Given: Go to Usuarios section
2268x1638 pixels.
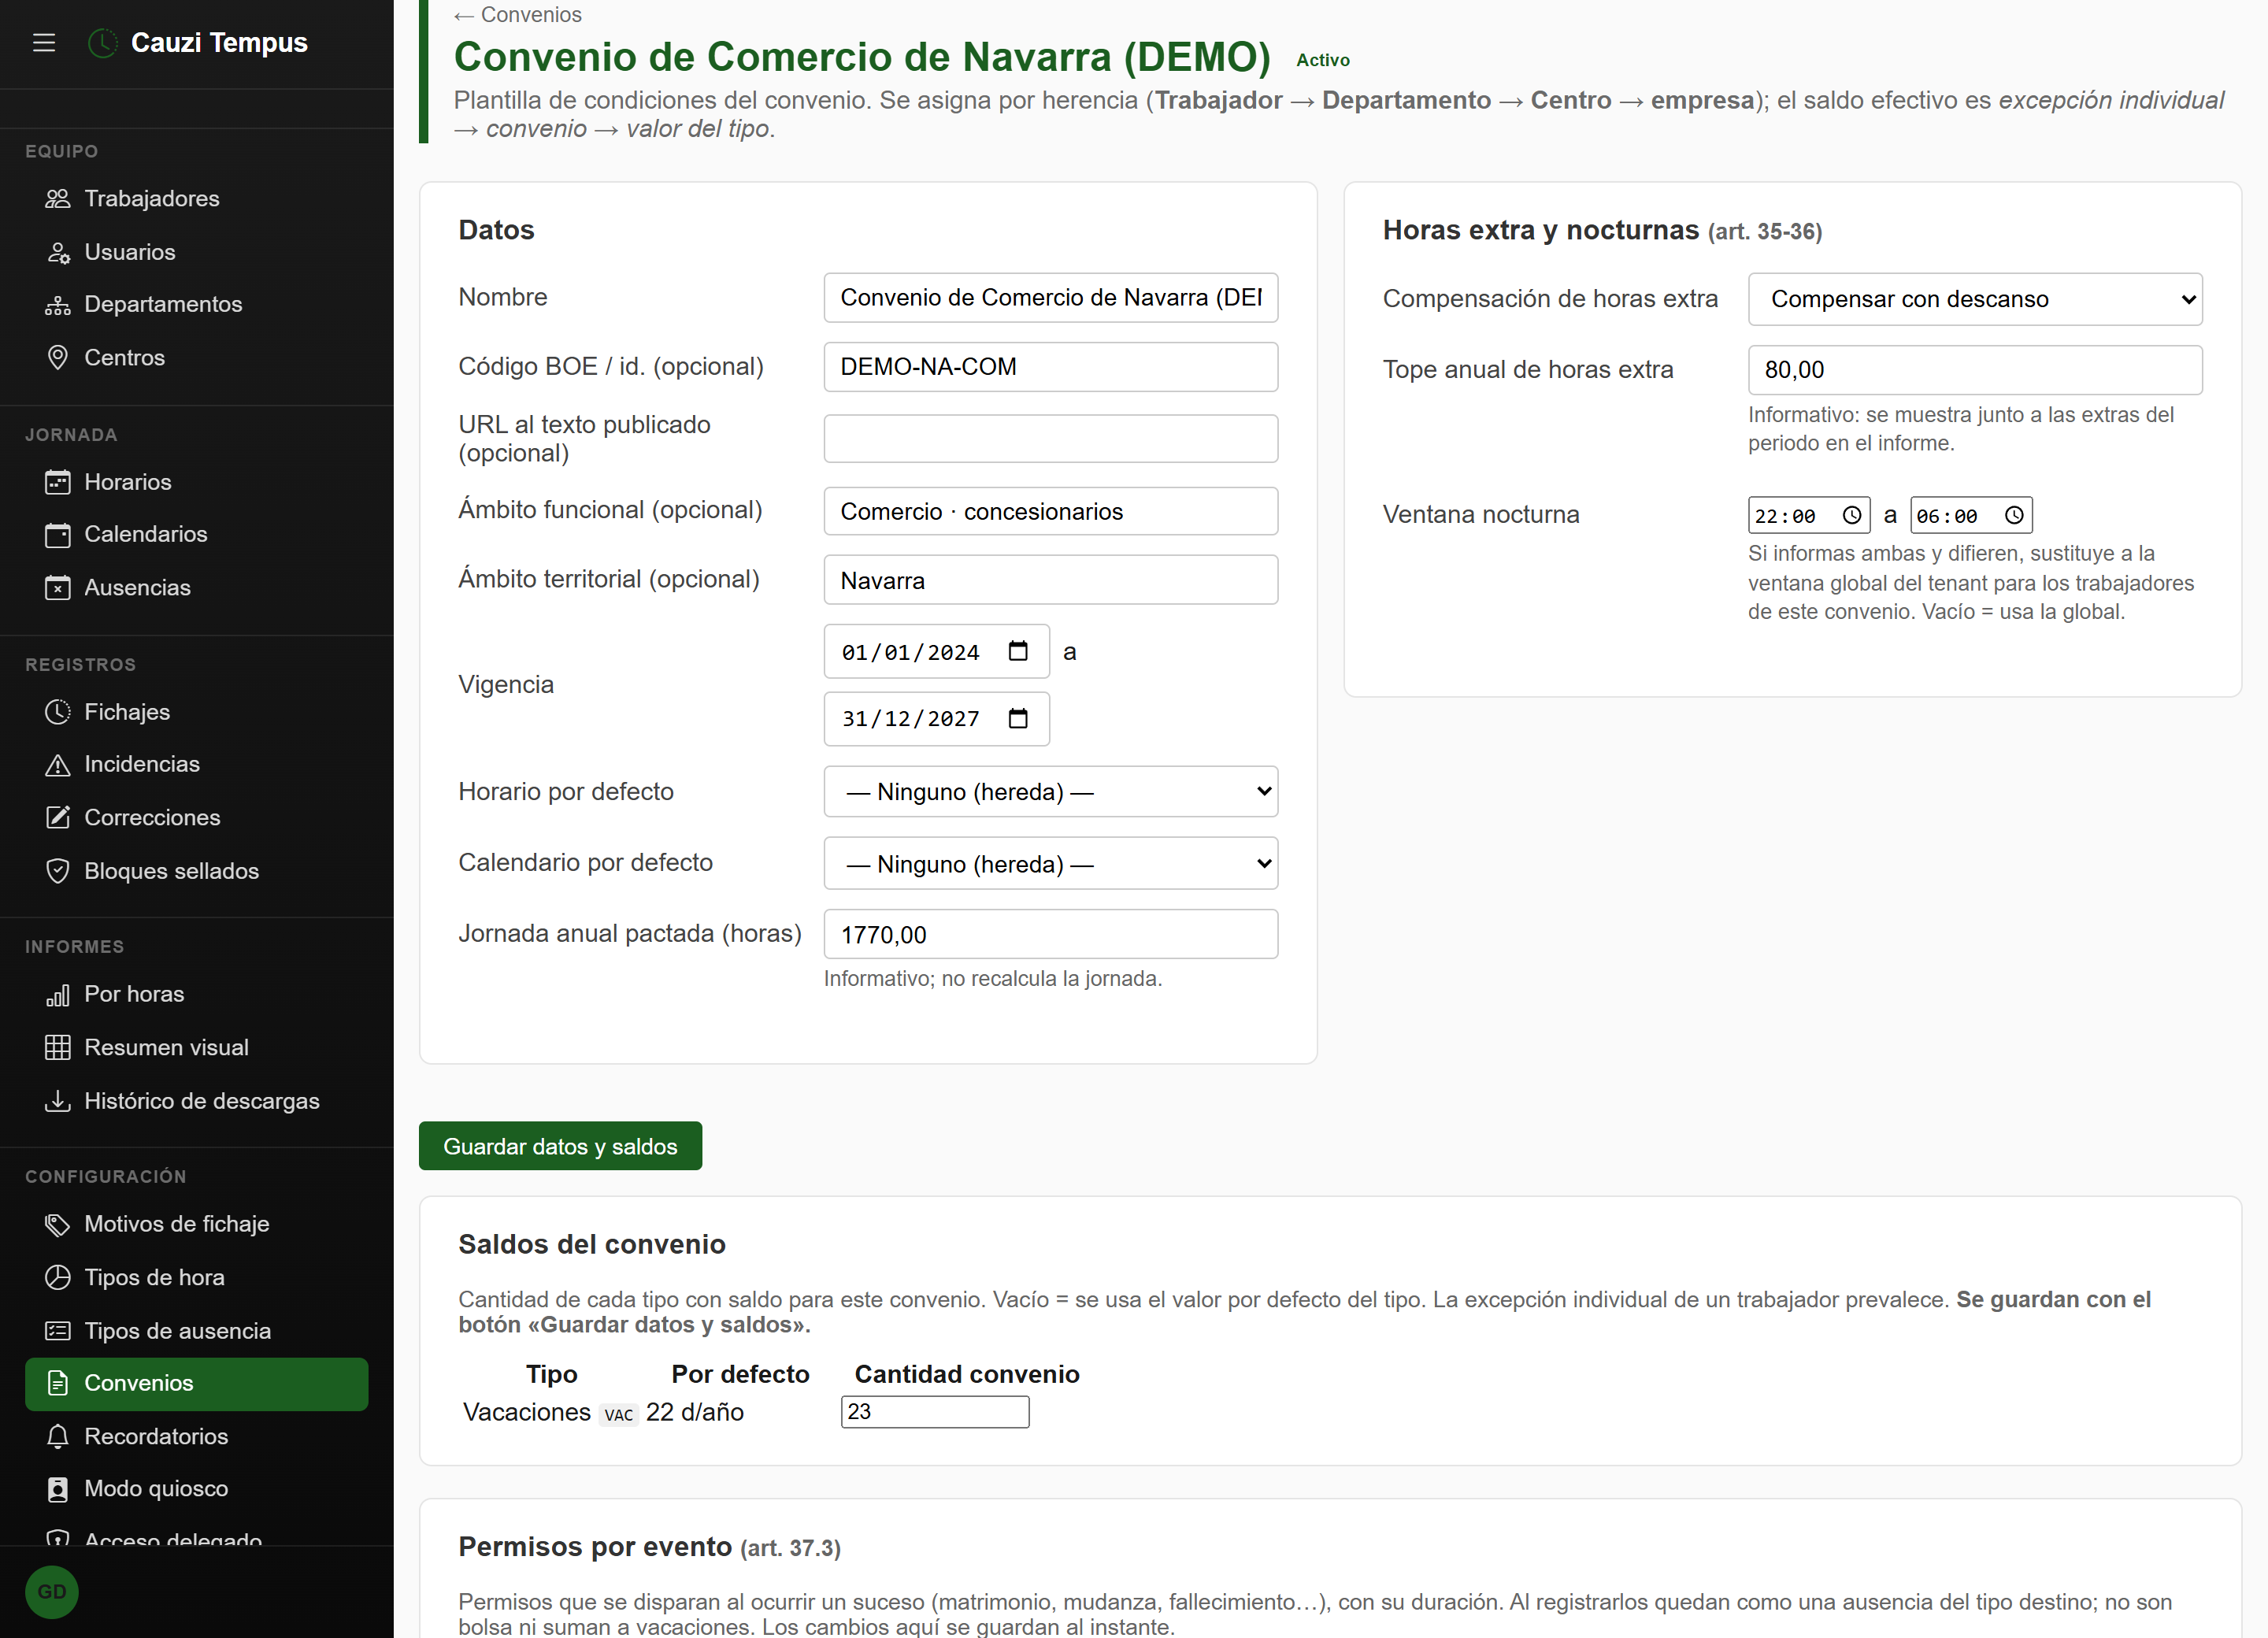Looking at the screenshot, I should tap(196, 252).
